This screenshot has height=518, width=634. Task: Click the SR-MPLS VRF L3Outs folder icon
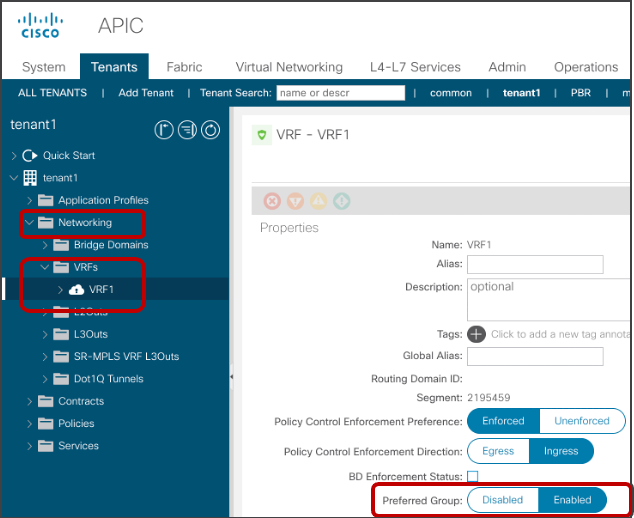click(x=61, y=356)
